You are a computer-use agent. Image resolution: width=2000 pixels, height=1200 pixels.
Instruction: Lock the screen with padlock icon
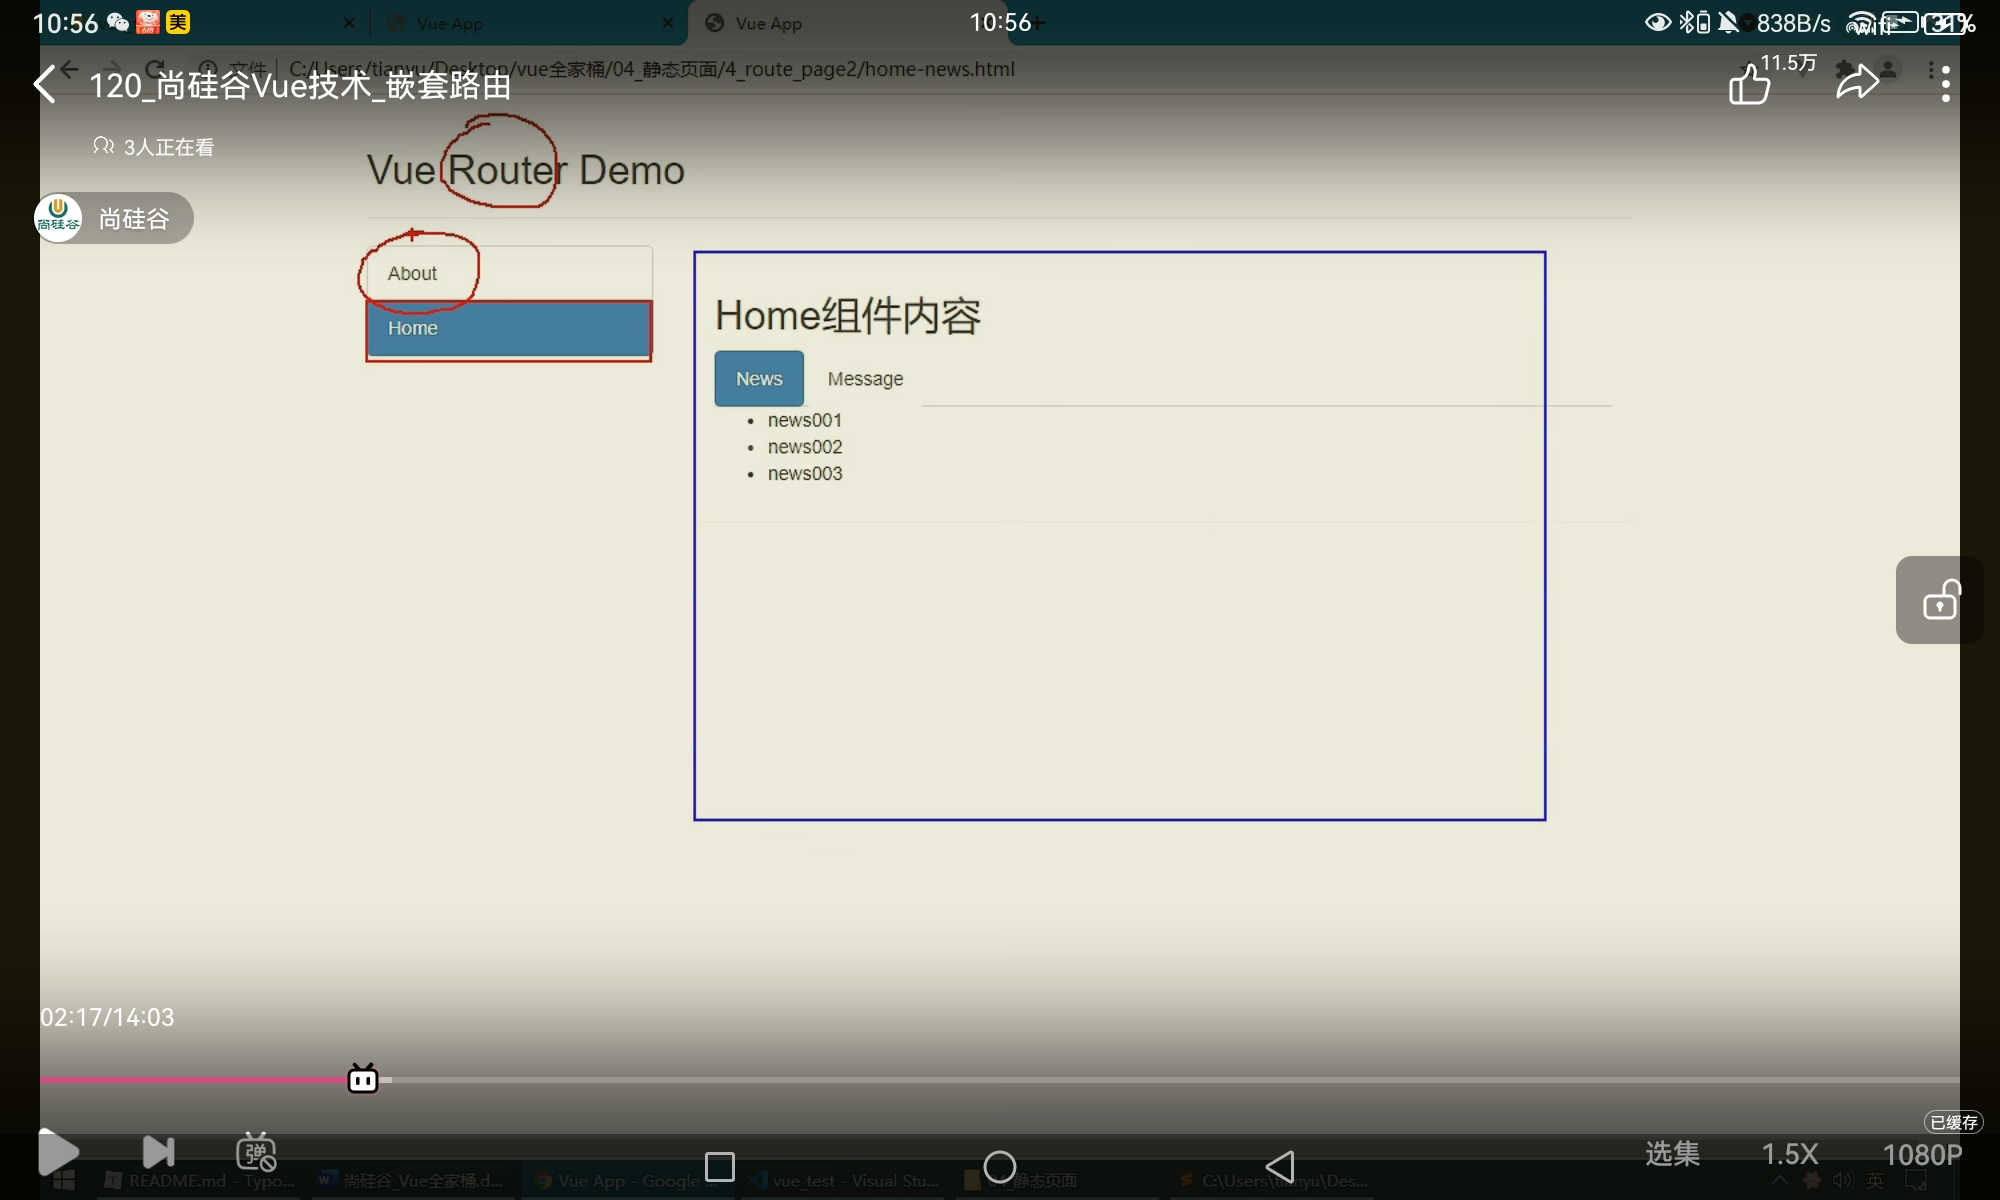[x=1940, y=600]
